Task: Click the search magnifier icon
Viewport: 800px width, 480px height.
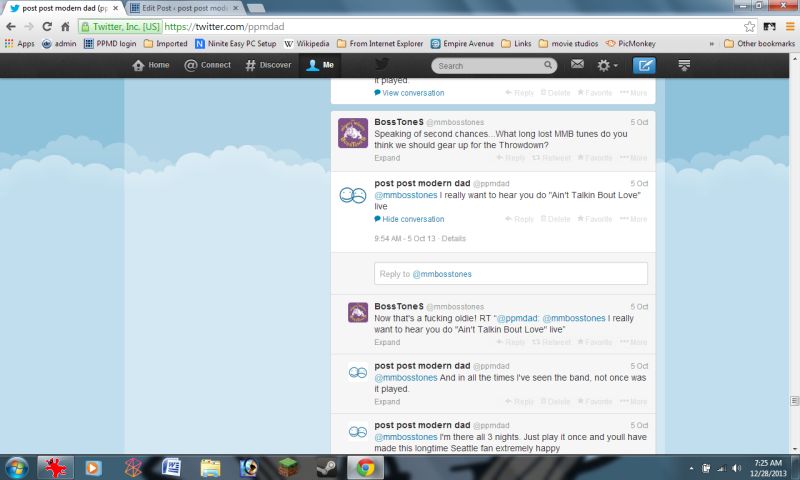Action: pyautogui.click(x=547, y=65)
